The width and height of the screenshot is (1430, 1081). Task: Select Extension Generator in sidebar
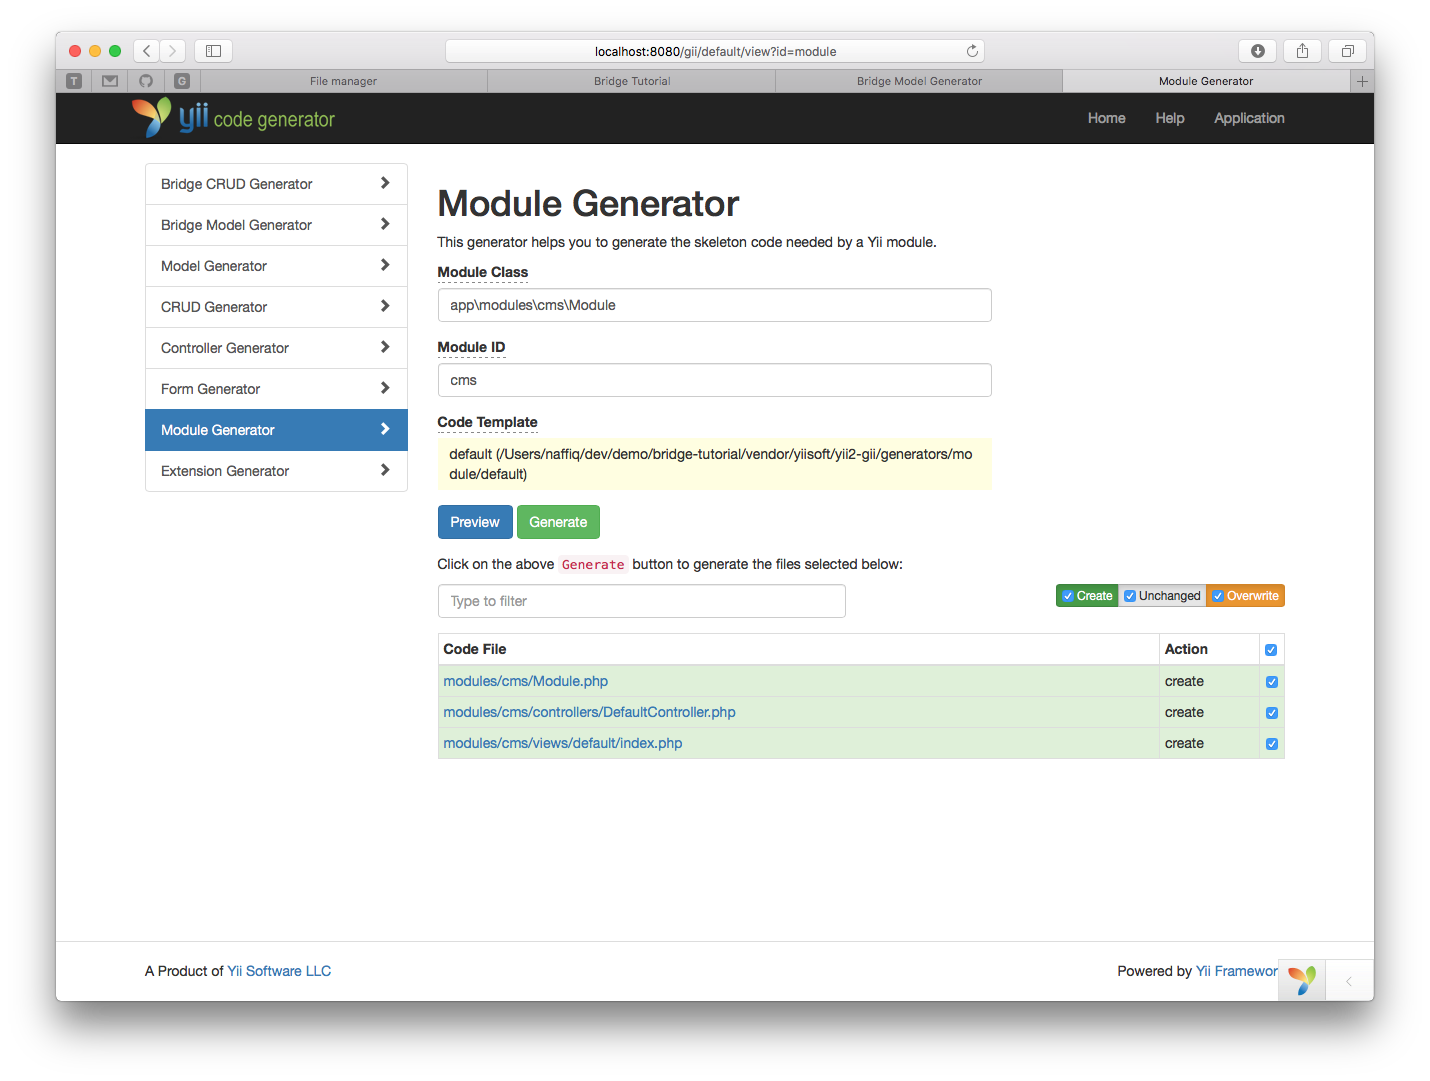(x=276, y=471)
